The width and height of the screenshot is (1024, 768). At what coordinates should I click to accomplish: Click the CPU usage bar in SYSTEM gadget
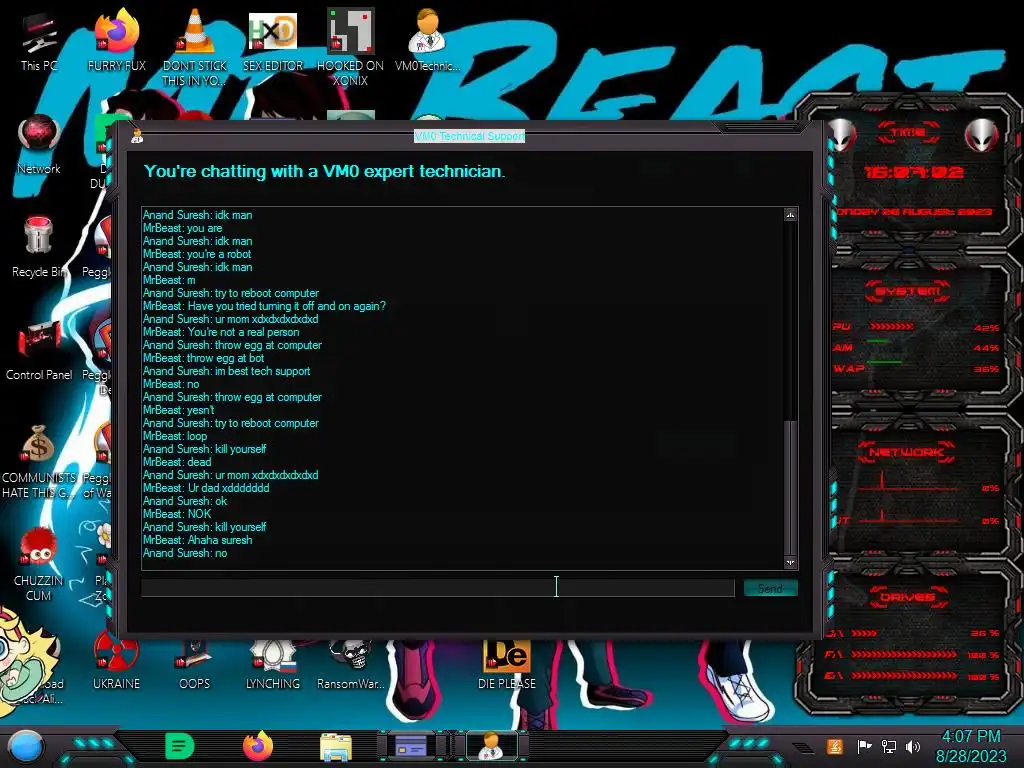(891, 327)
